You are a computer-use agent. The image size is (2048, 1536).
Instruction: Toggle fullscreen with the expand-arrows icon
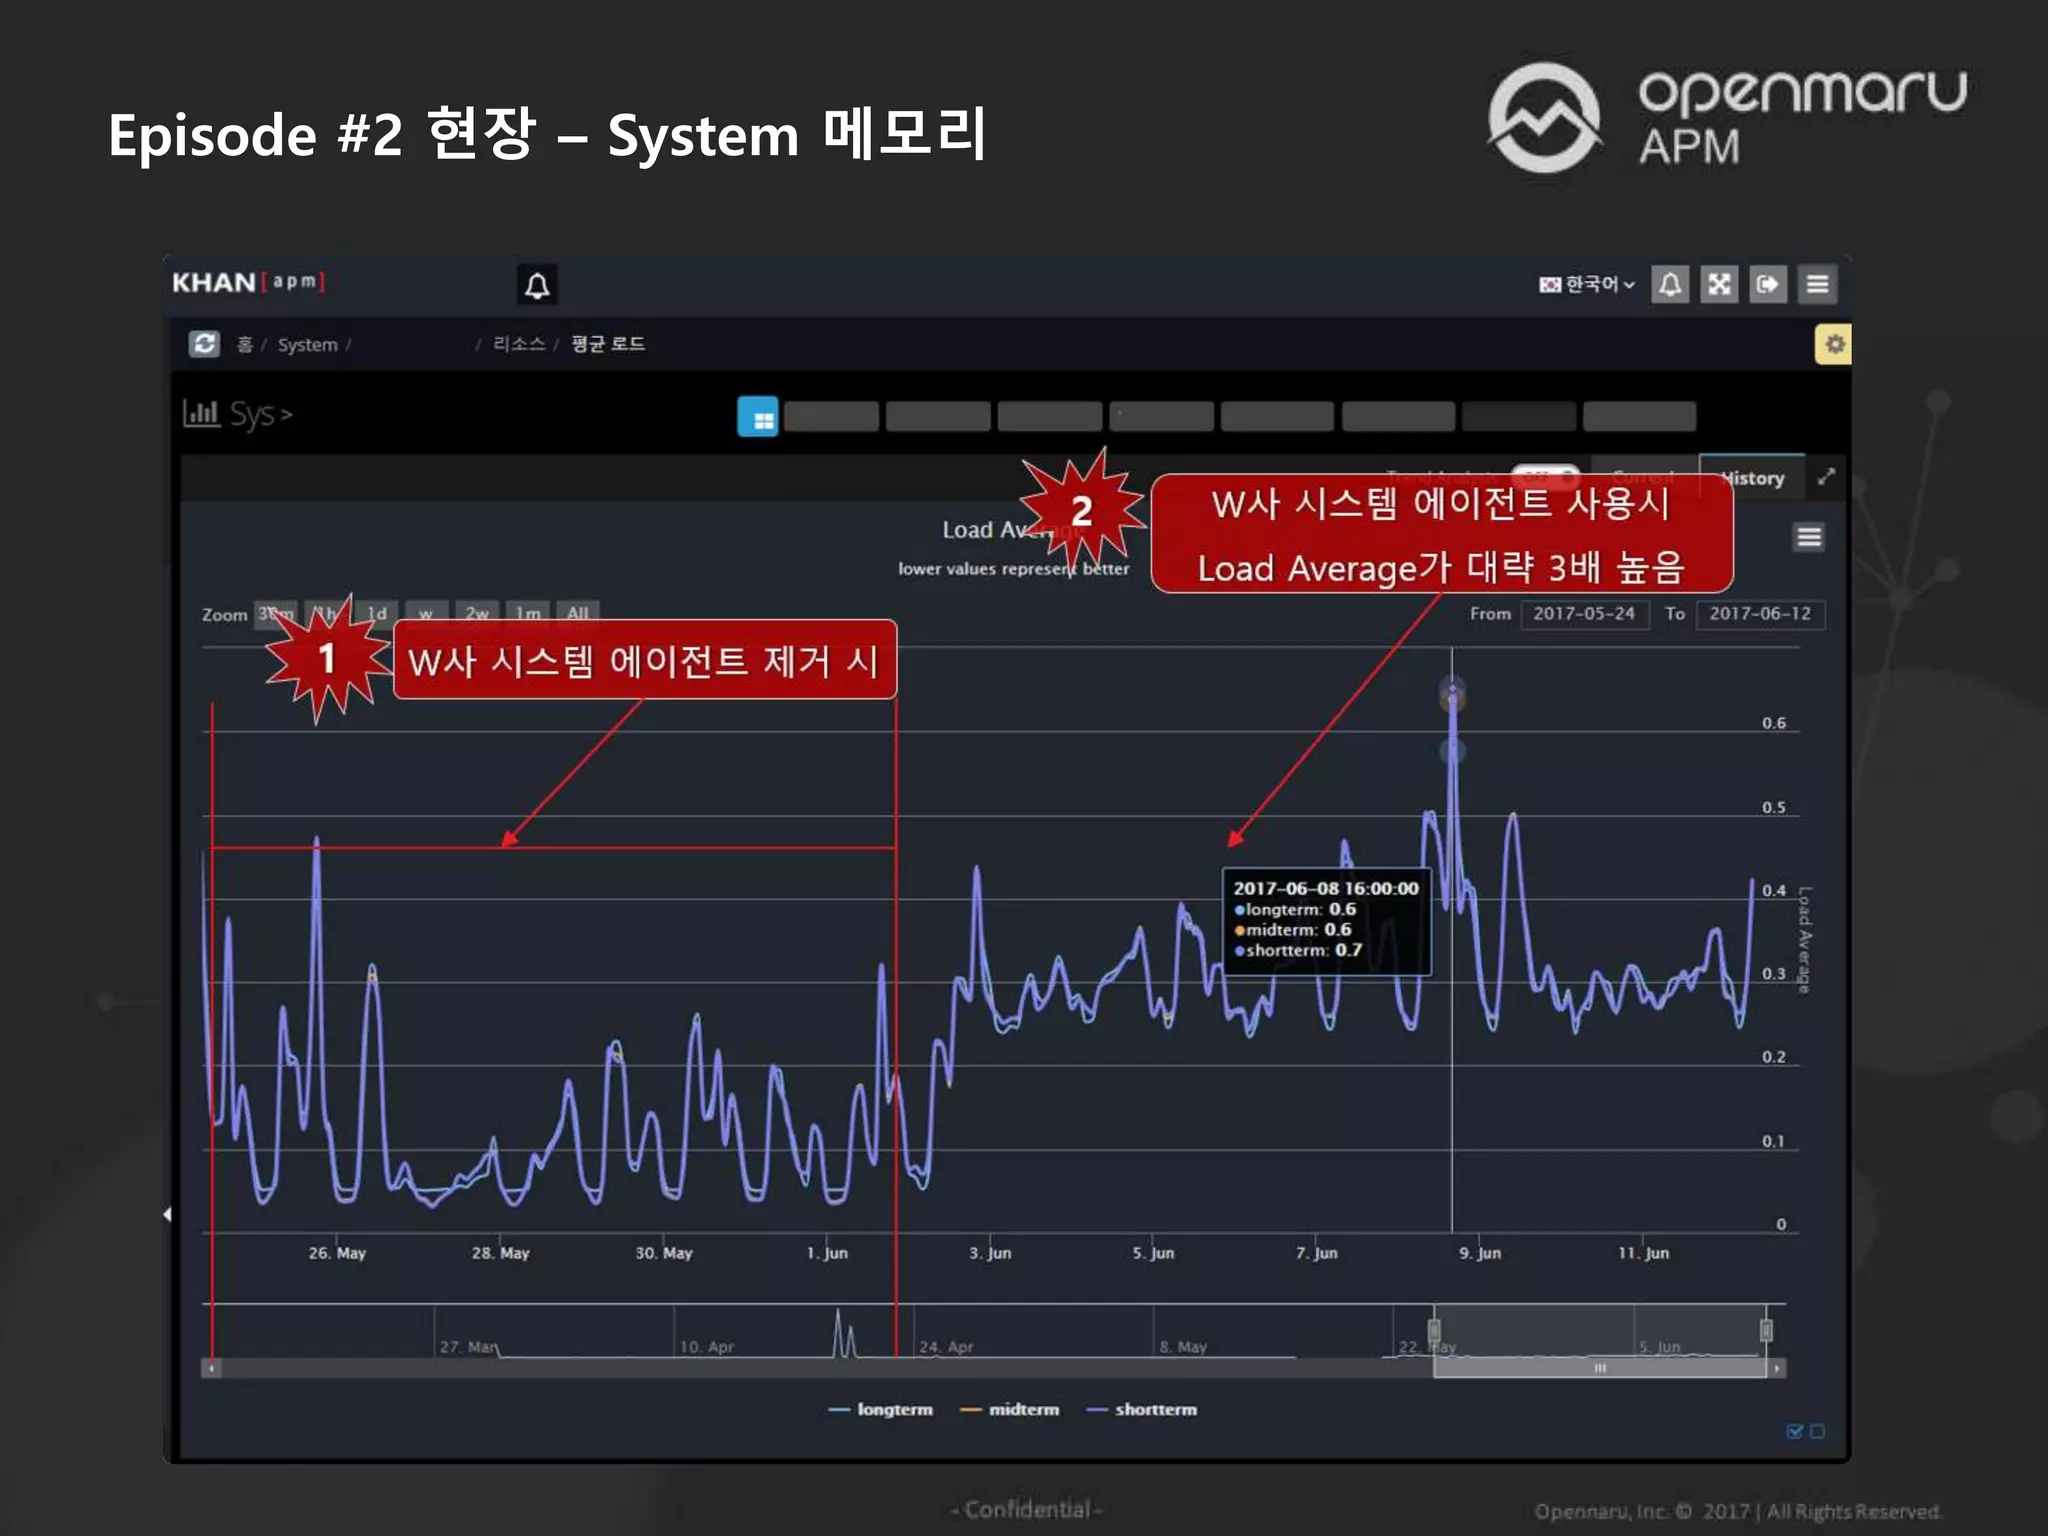point(1719,285)
